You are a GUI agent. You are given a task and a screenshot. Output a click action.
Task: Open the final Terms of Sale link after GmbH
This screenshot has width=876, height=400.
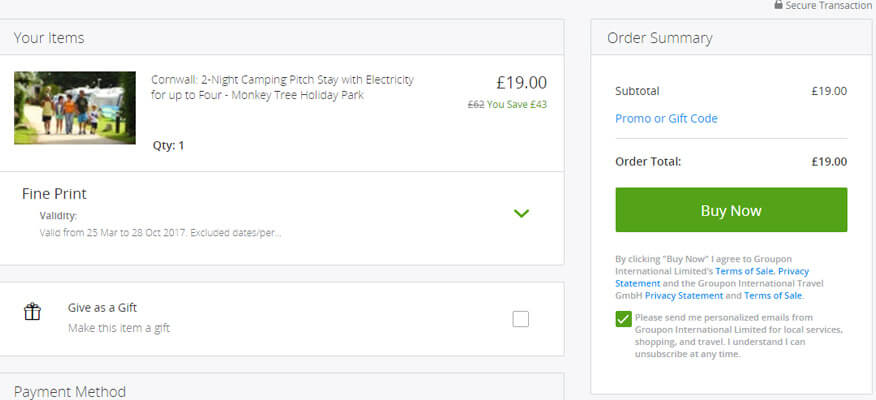coord(773,296)
